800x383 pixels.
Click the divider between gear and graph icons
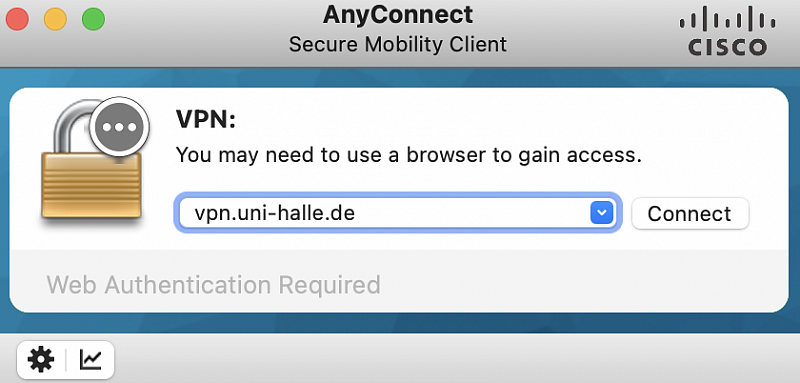click(x=66, y=360)
